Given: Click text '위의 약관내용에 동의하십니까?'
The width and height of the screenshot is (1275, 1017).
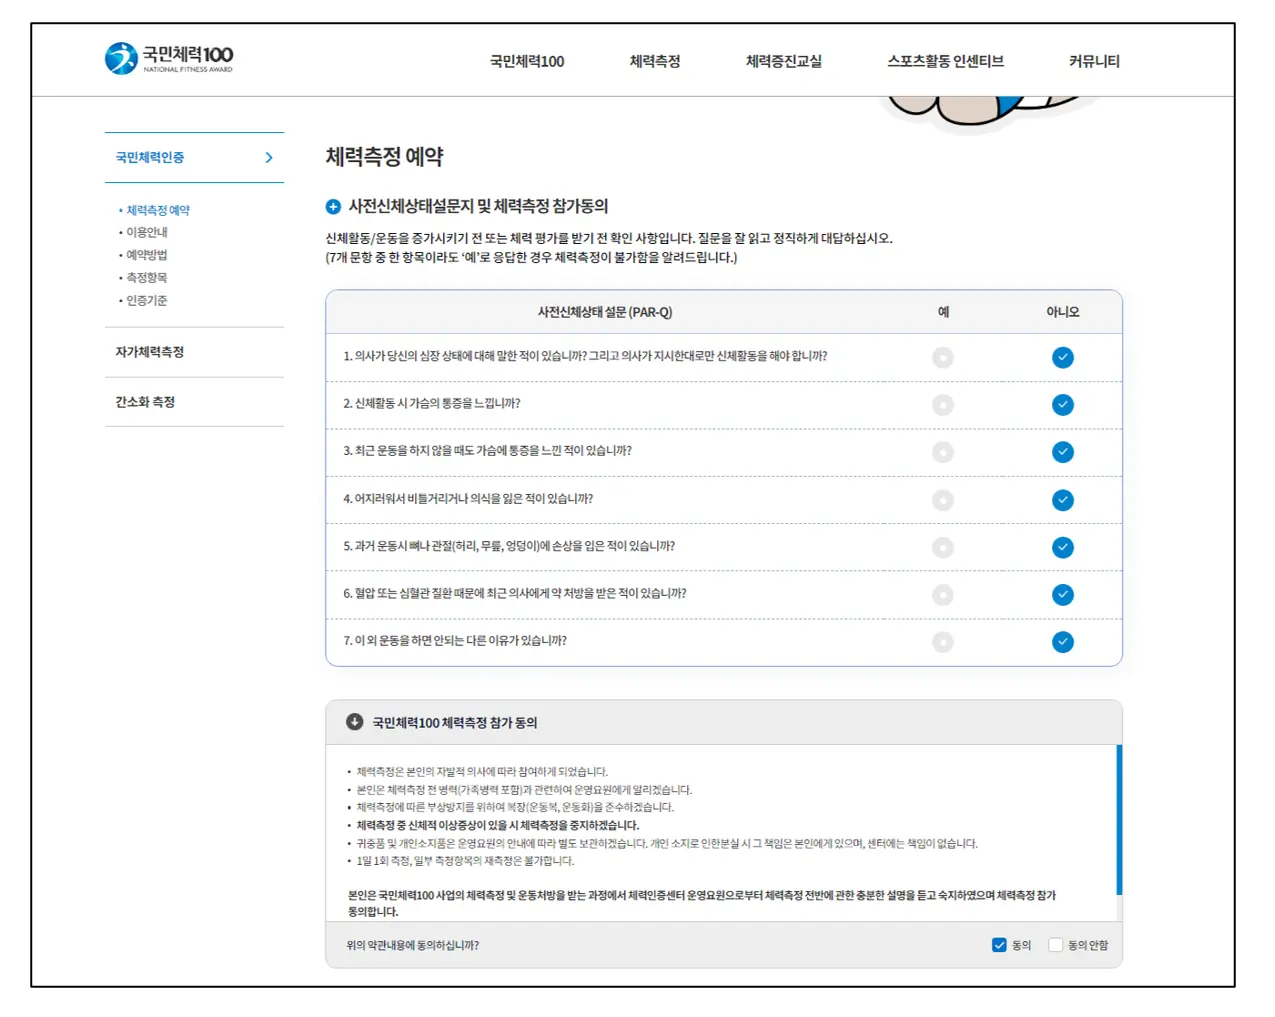Looking at the screenshot, I should [x=413, y=945].
